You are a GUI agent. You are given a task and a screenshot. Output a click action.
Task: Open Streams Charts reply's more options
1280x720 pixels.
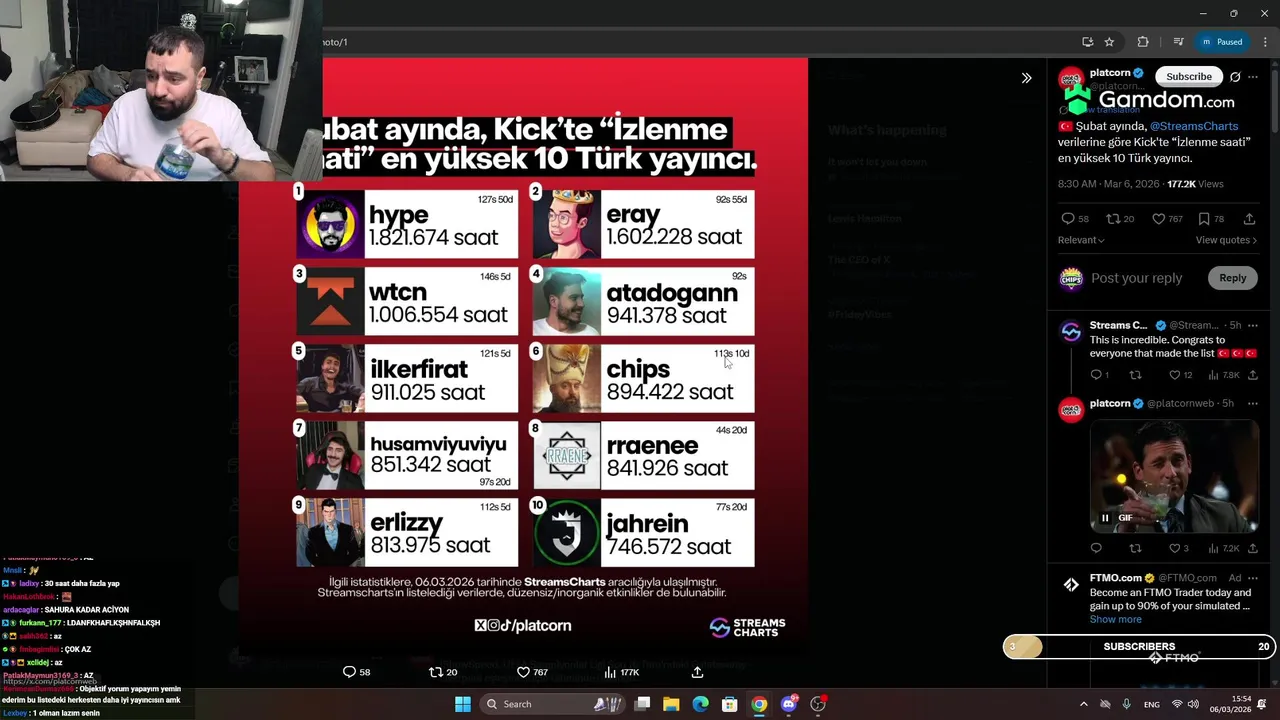point(1252,325)
